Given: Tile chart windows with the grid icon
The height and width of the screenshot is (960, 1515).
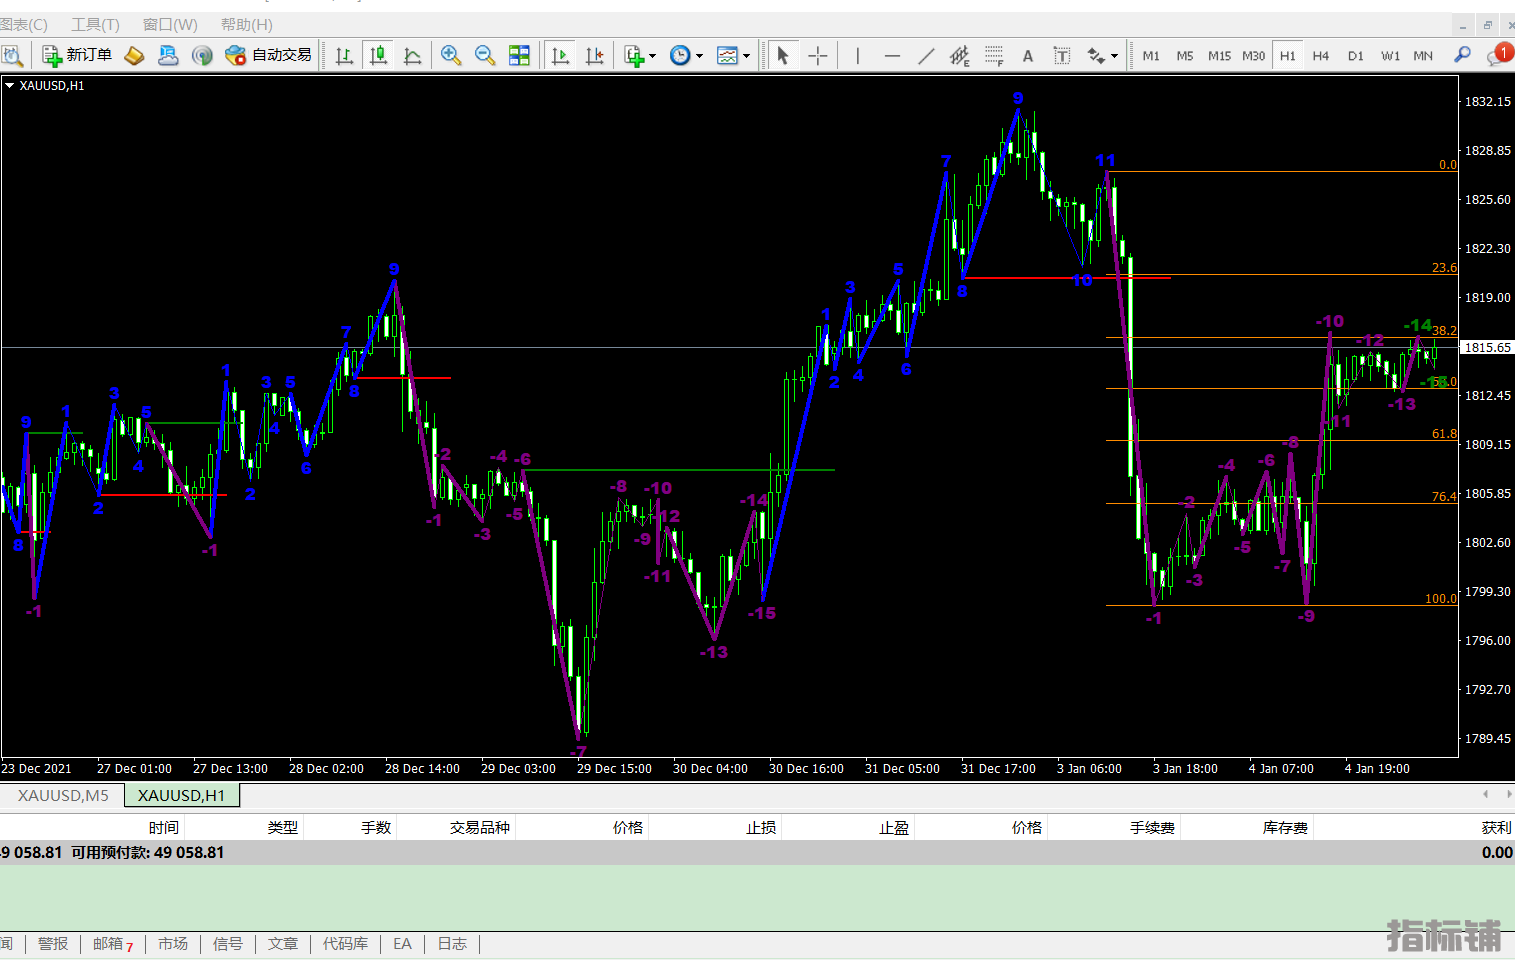Looking at the screenshot, I should [519, 55].
